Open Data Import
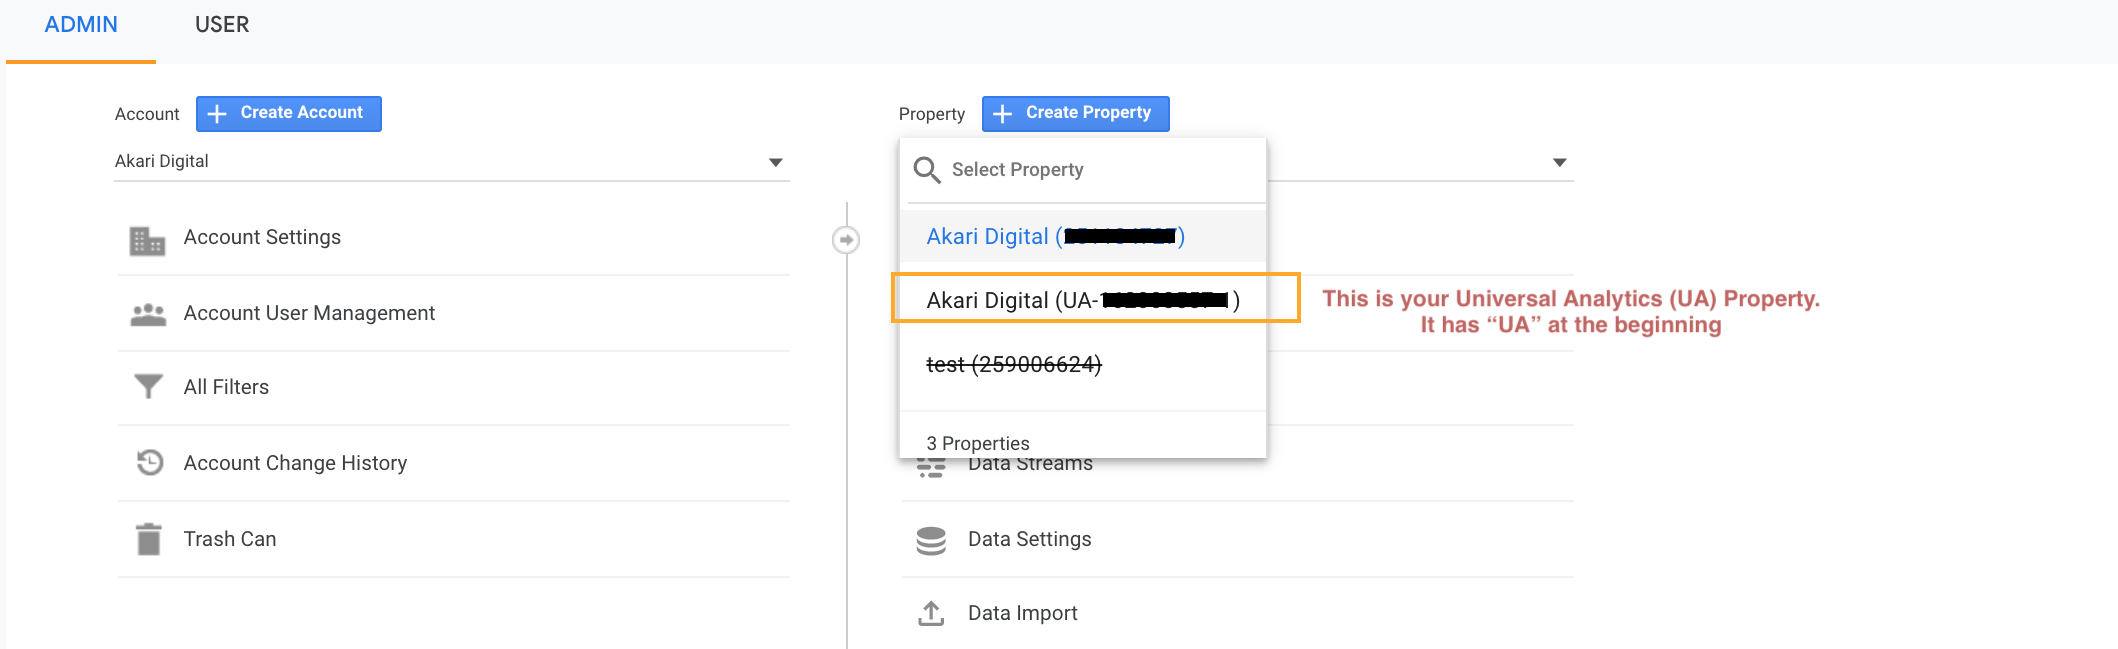 (1022, 614)
